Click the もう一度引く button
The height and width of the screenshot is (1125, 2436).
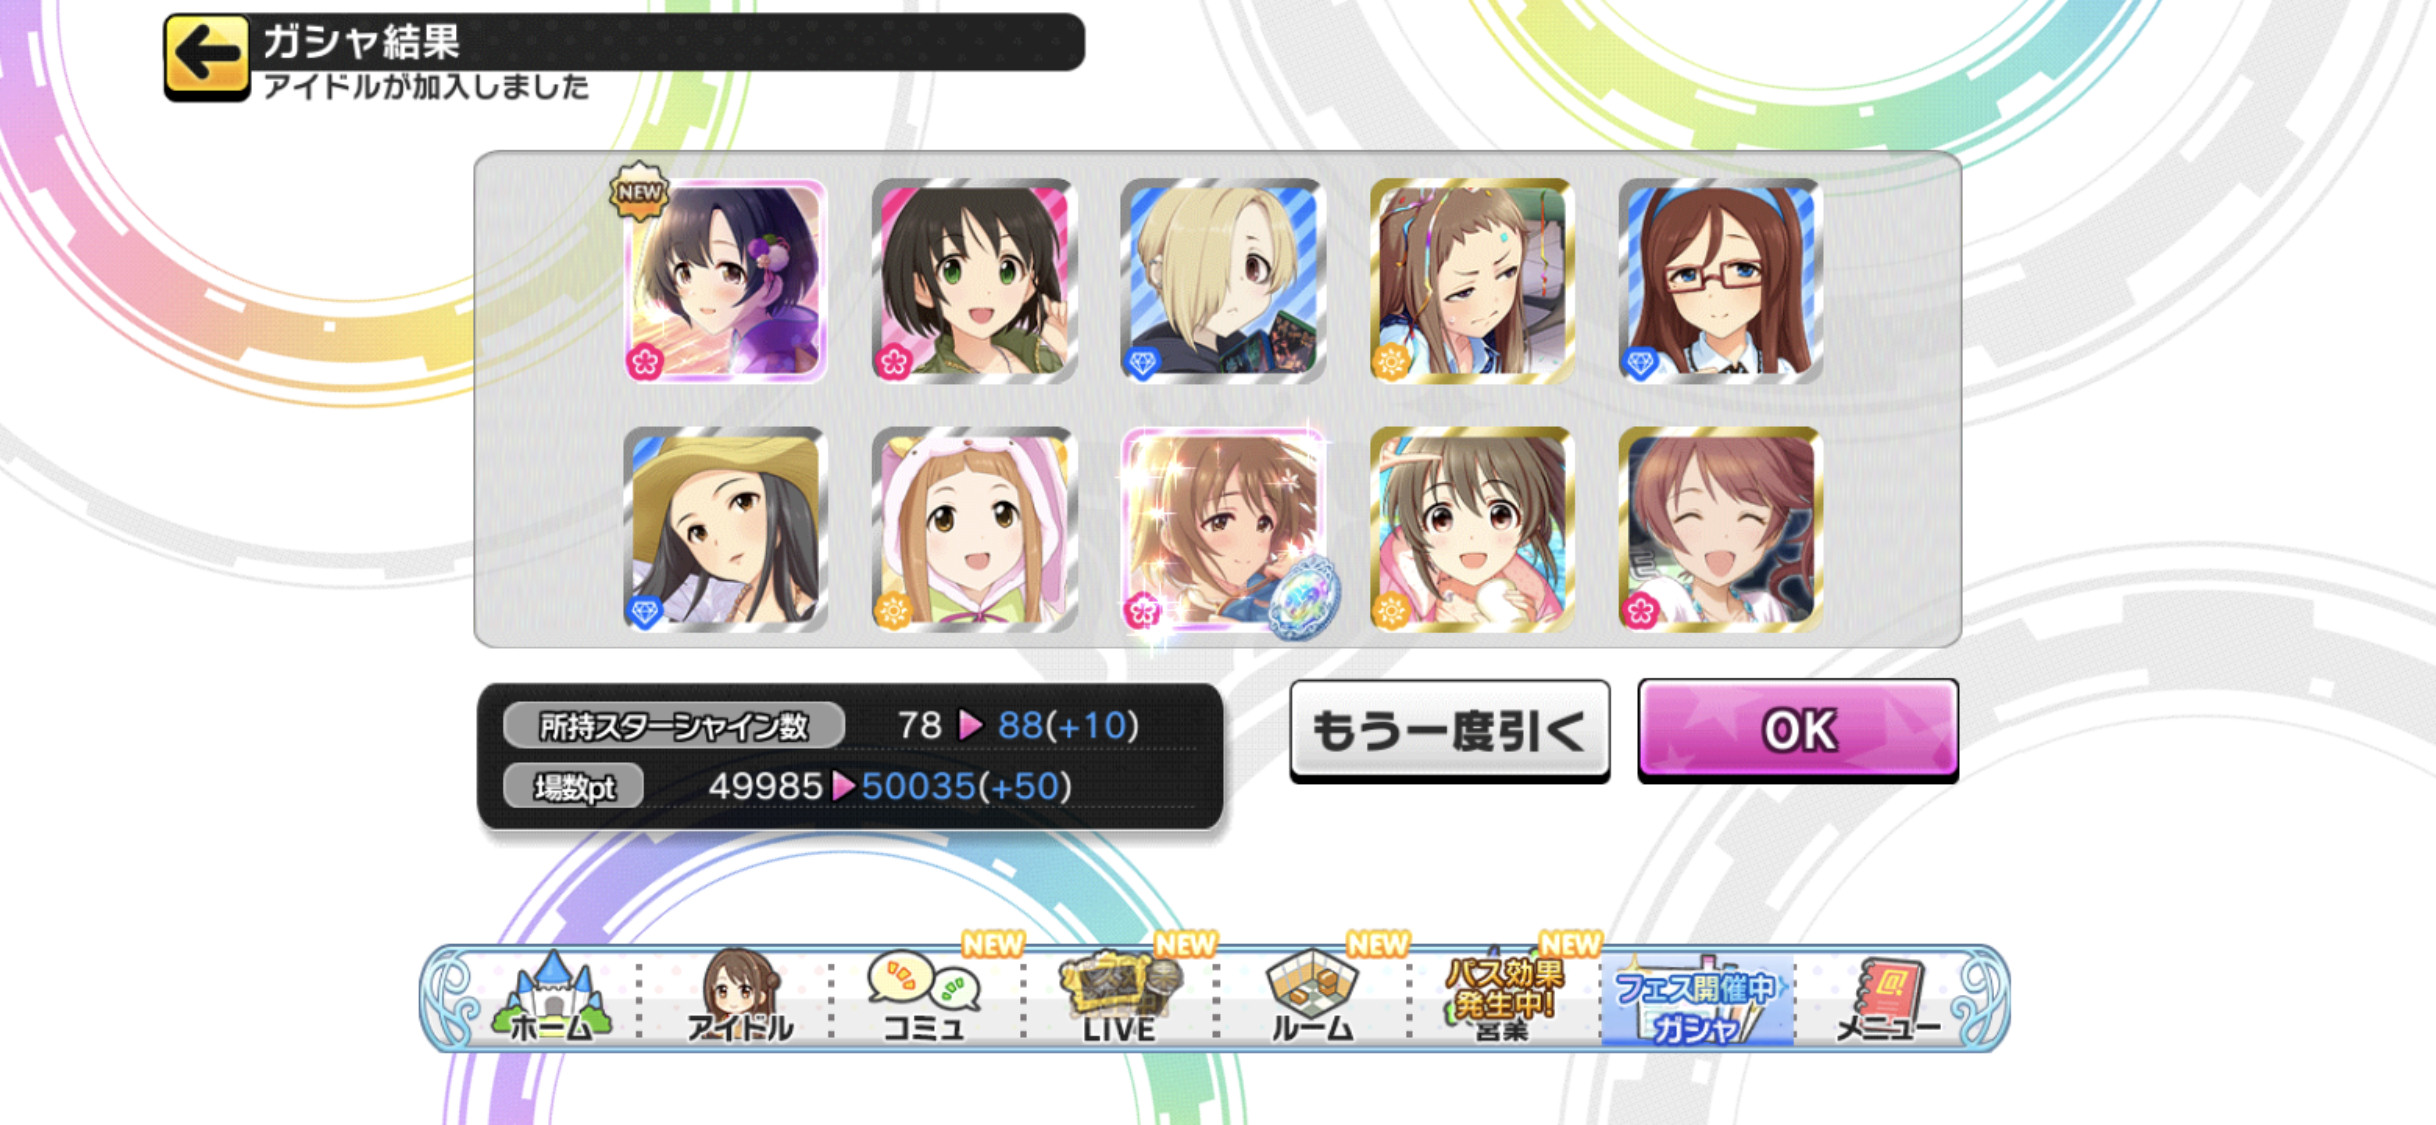1449,730
